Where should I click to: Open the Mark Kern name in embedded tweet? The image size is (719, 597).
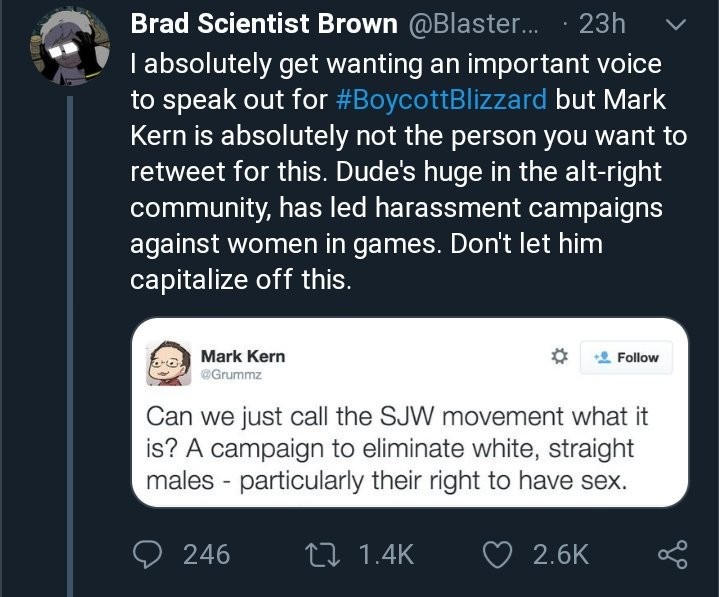242,356
